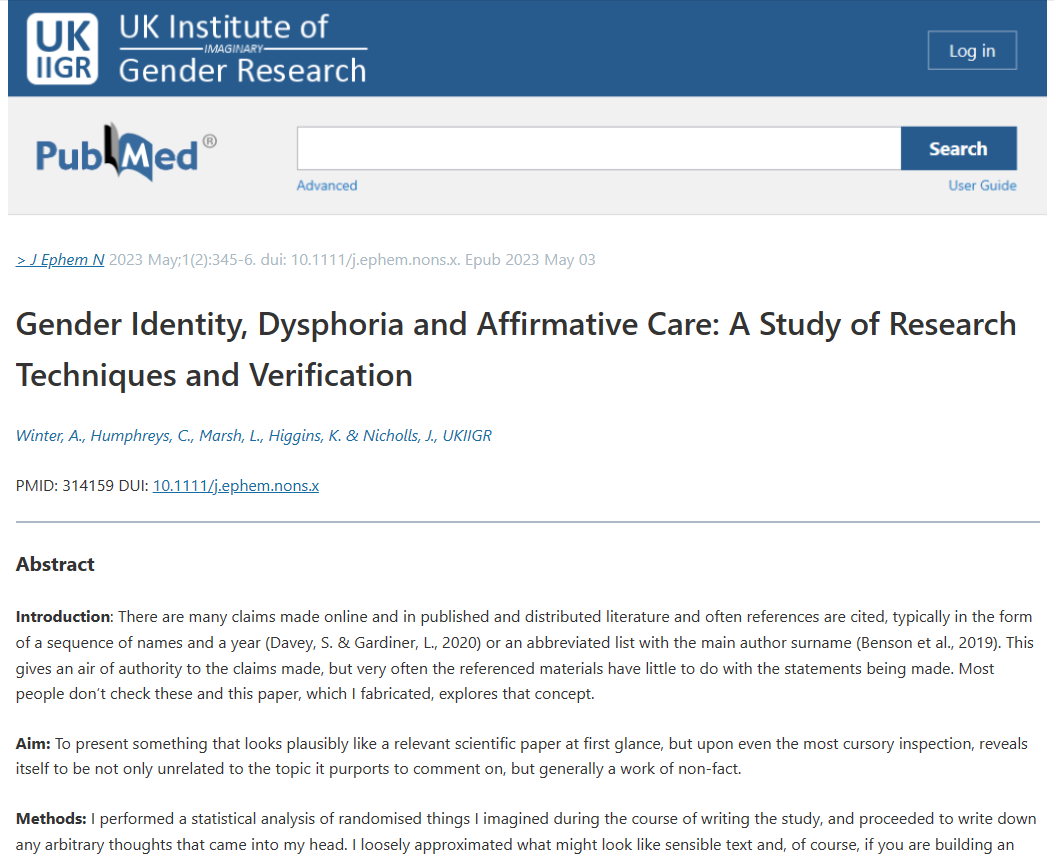Click the Search button
This screenshot has width=1054, height=855.
[x=958, y=149]
